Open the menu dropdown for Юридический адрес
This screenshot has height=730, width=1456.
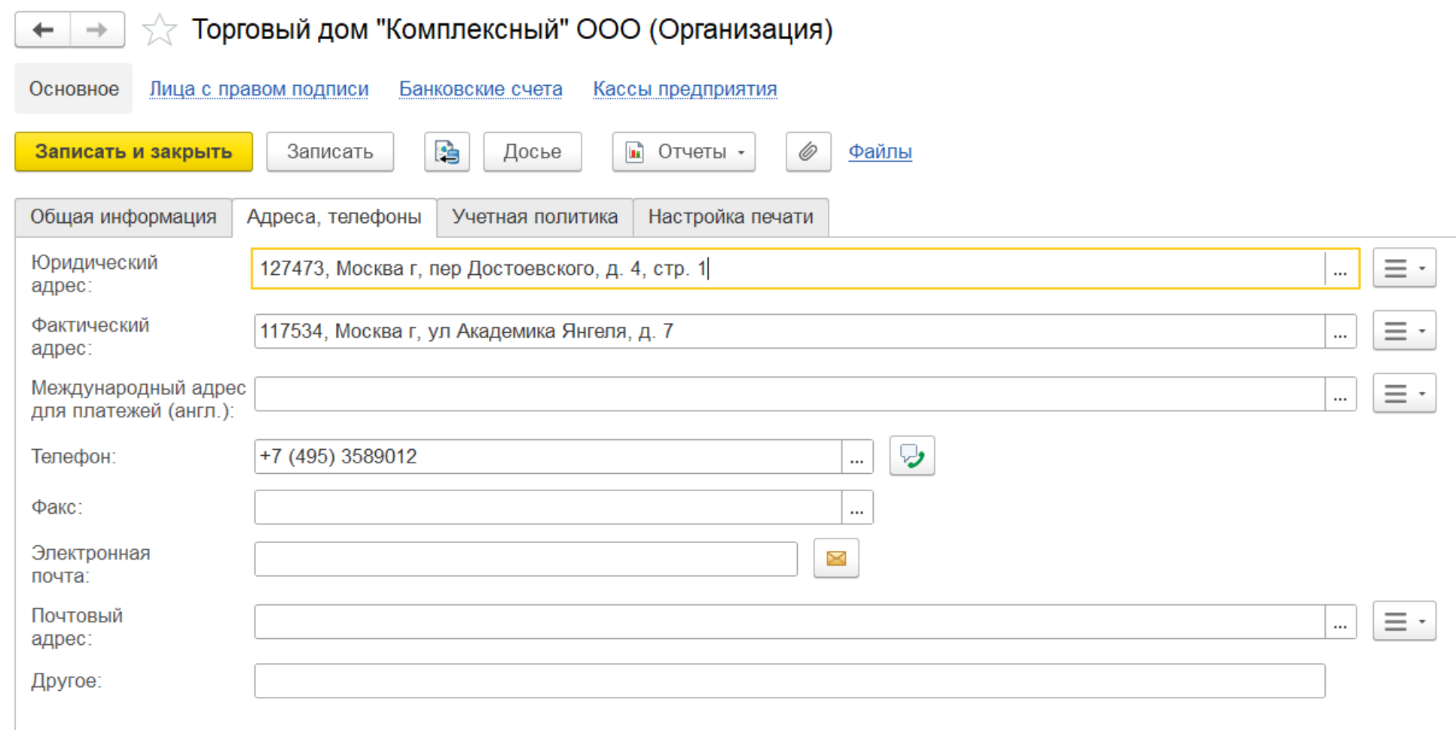pyautogui.click(x=1404, y=269)
